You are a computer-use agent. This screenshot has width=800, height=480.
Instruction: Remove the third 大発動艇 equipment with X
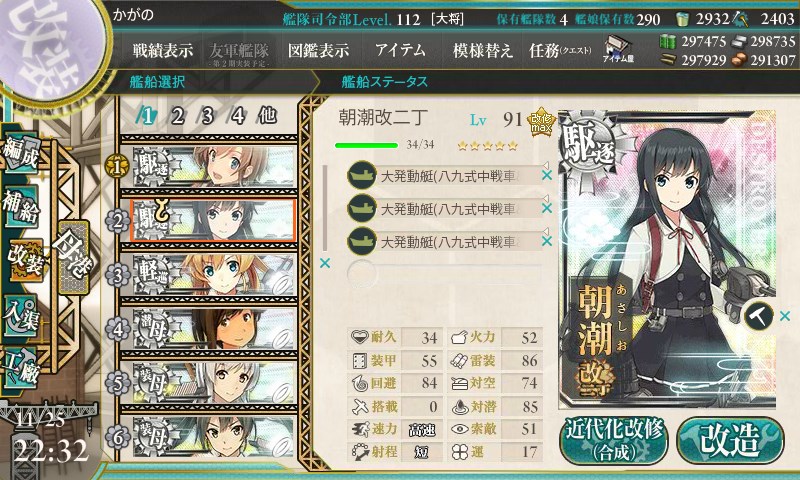point(546,241)
